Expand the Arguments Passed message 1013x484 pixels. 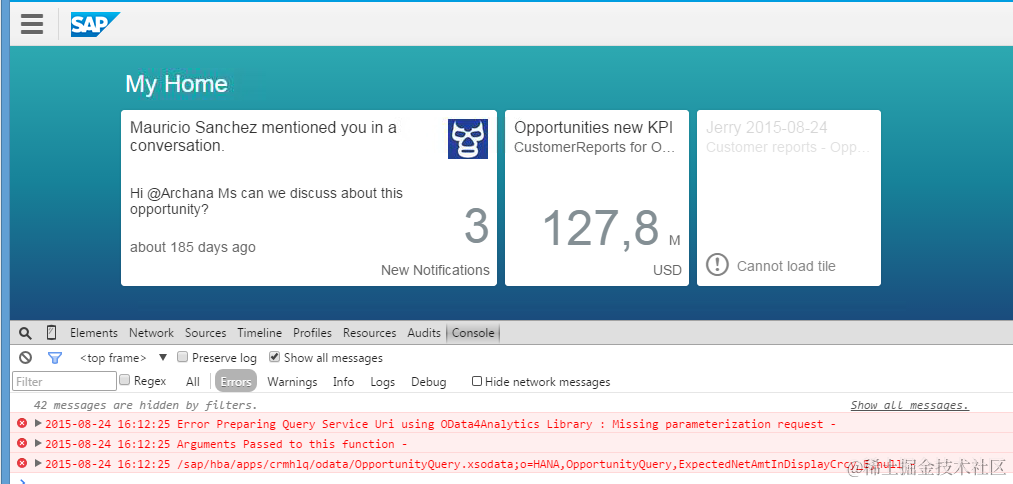38,443
